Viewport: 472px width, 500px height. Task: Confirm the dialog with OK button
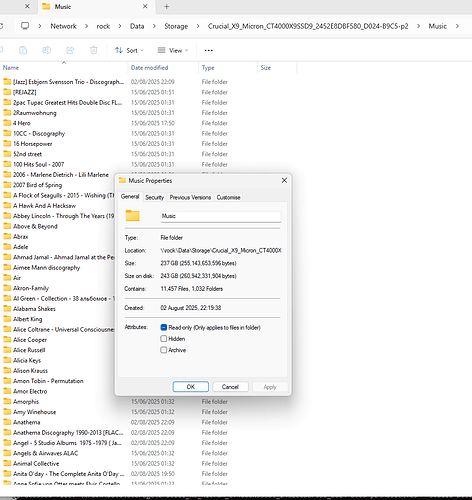coord(191,387)
